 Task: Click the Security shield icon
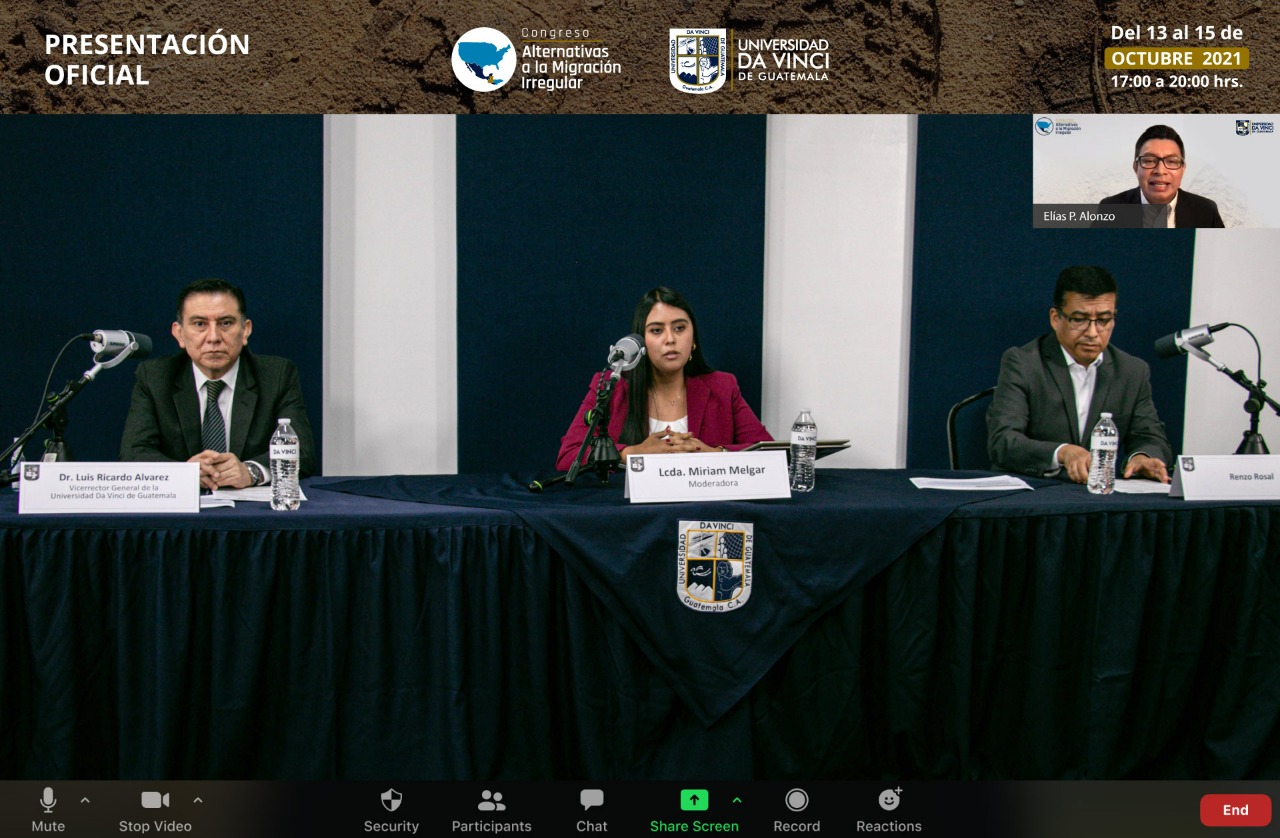[x=391, y=800]
